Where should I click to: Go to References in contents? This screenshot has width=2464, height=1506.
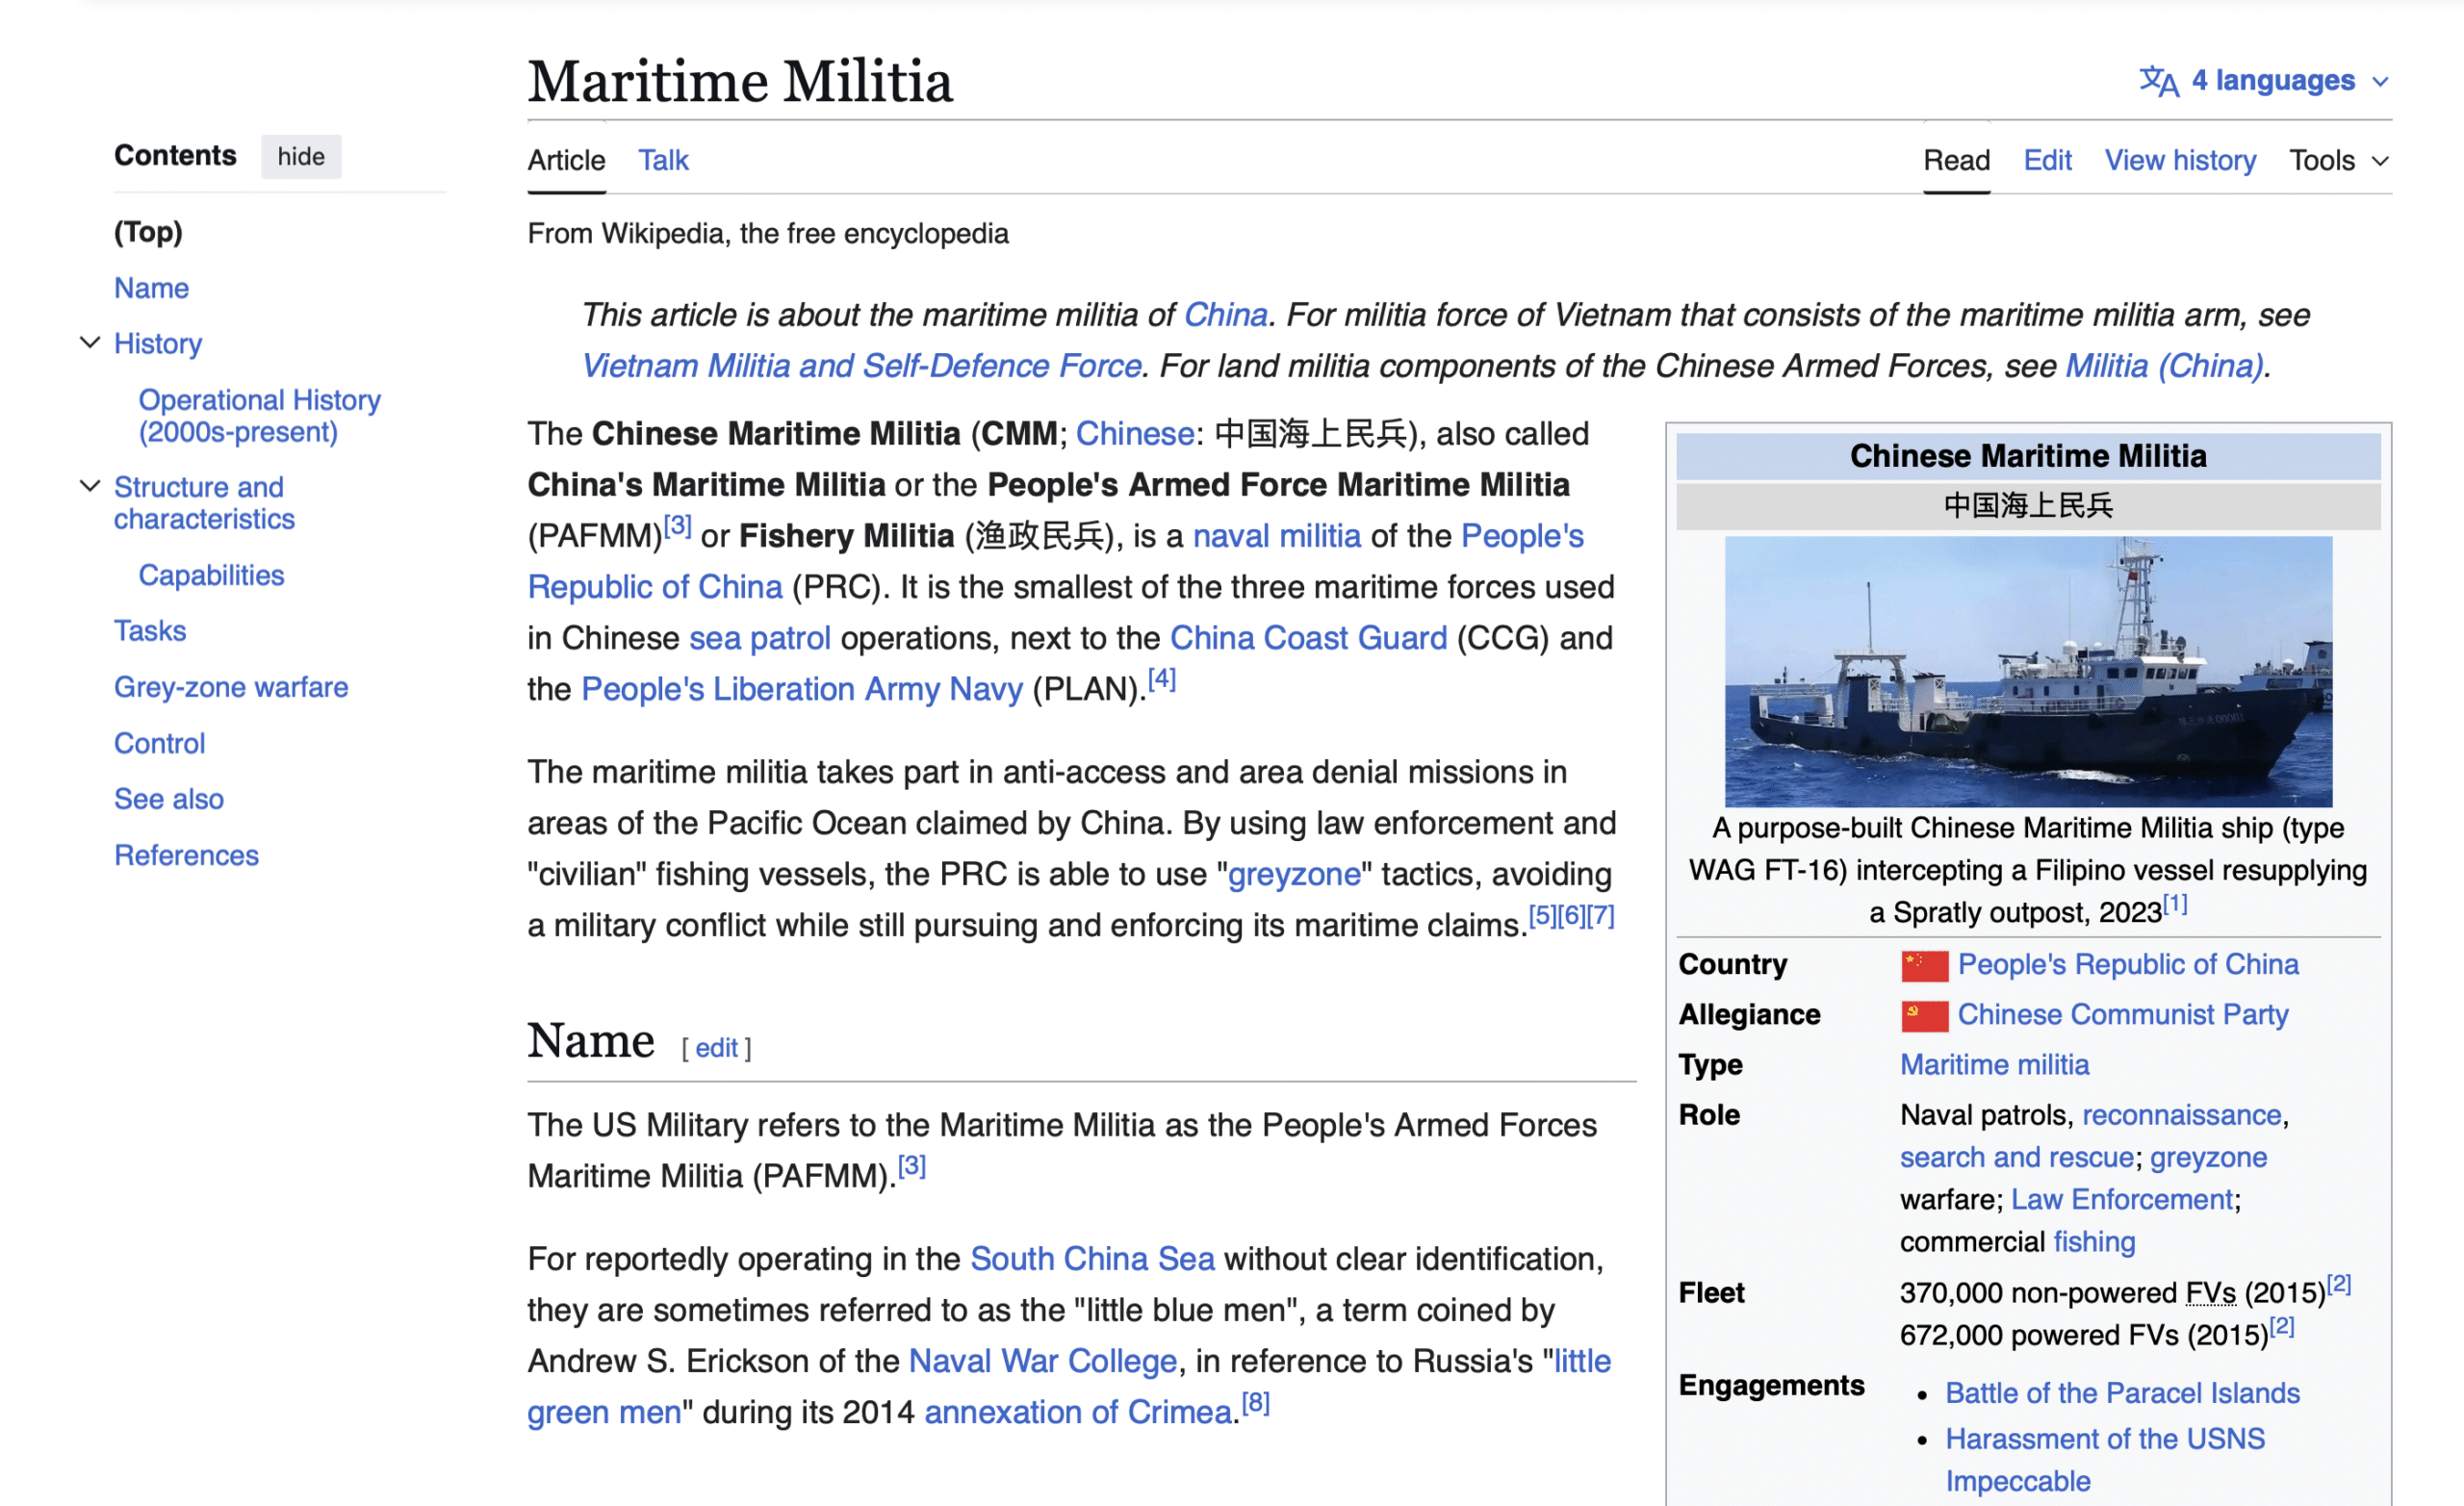click(x=186, y=855)
